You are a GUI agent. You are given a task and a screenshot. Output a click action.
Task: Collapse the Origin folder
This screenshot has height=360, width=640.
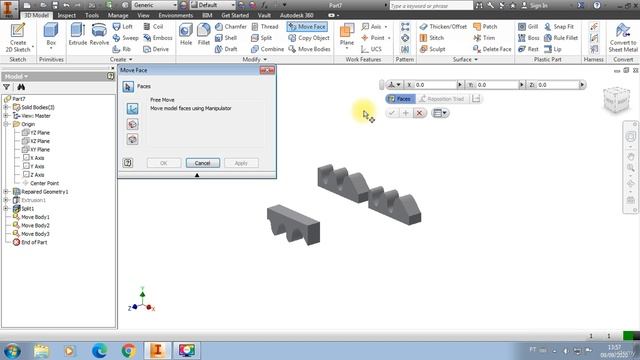pyautogui.click(x=6, y=124)
